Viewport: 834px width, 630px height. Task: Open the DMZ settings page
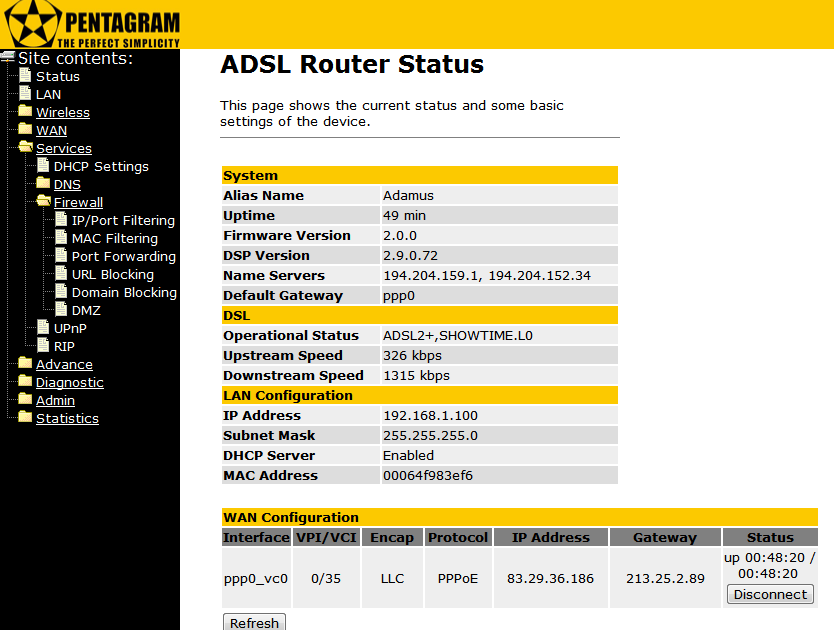click(86, 311)
